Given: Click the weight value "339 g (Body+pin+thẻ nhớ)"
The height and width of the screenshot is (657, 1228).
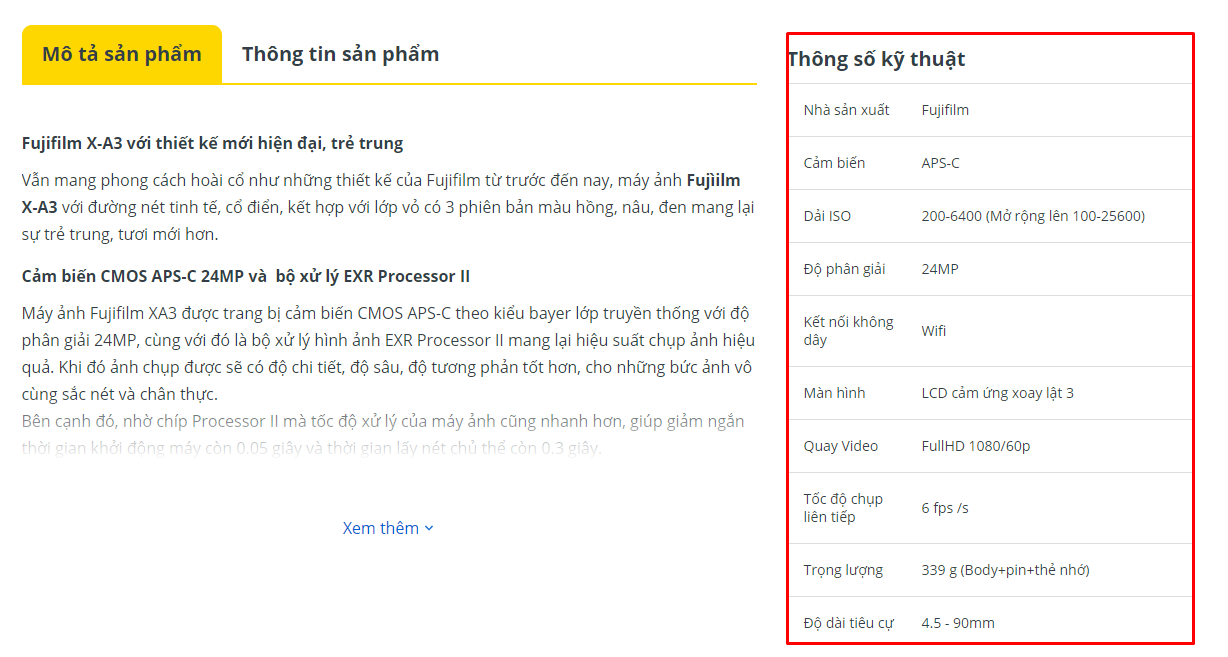Looking at the screenshot, I should coord(1005,570).
